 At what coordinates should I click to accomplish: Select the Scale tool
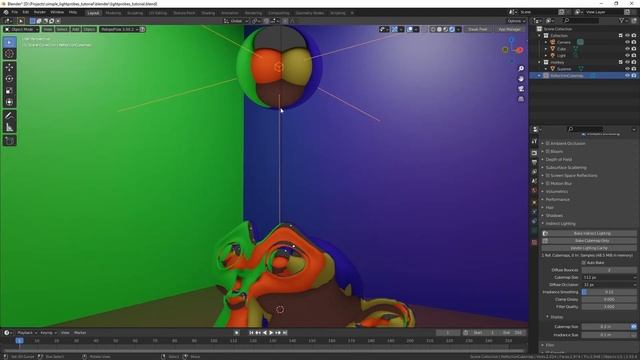[x=9, y=91]
